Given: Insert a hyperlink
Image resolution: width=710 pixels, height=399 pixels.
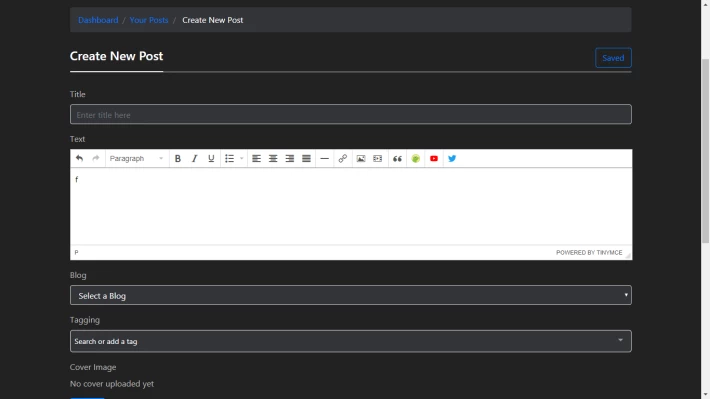Looking at the screenshot, I should pyautogui.click(x=343, y=159).
